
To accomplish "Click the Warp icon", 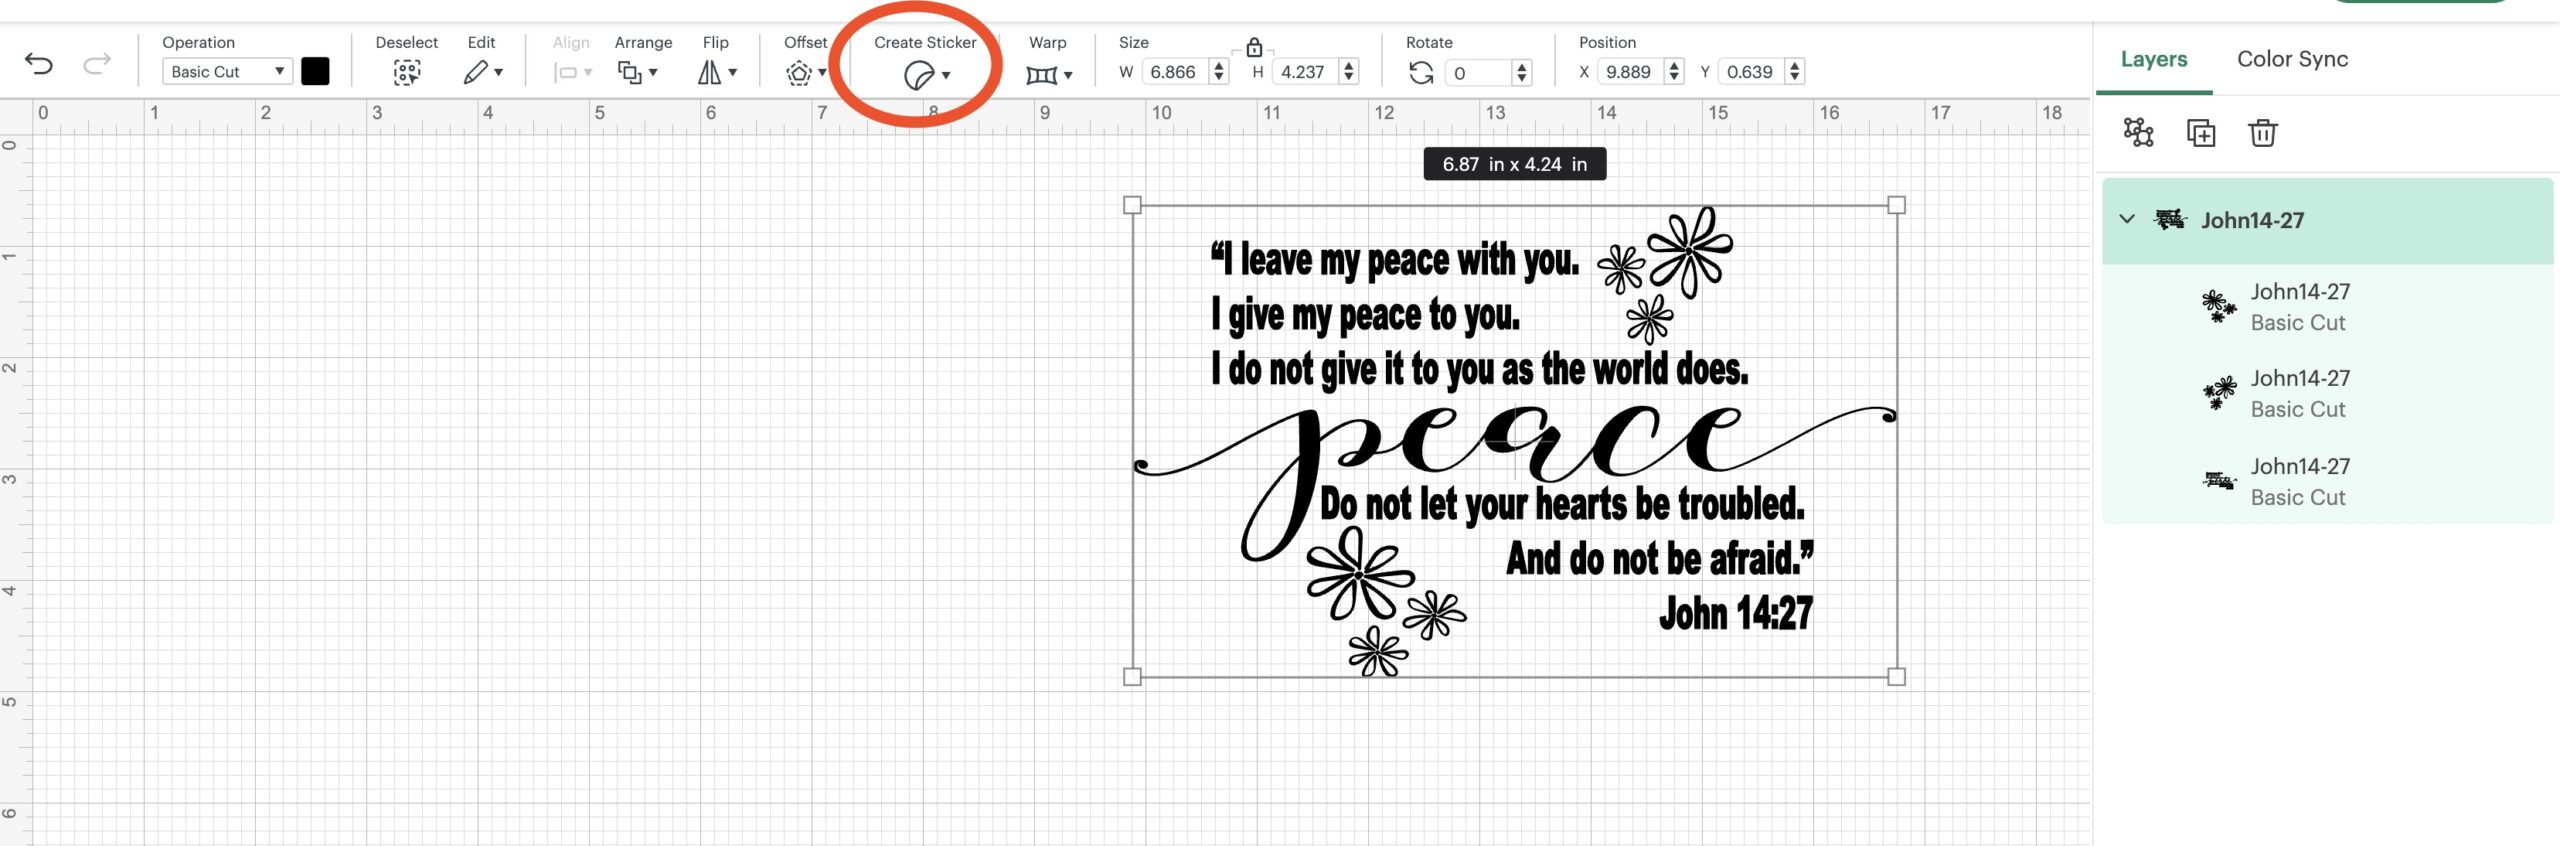I will (x=1041, y=75).
